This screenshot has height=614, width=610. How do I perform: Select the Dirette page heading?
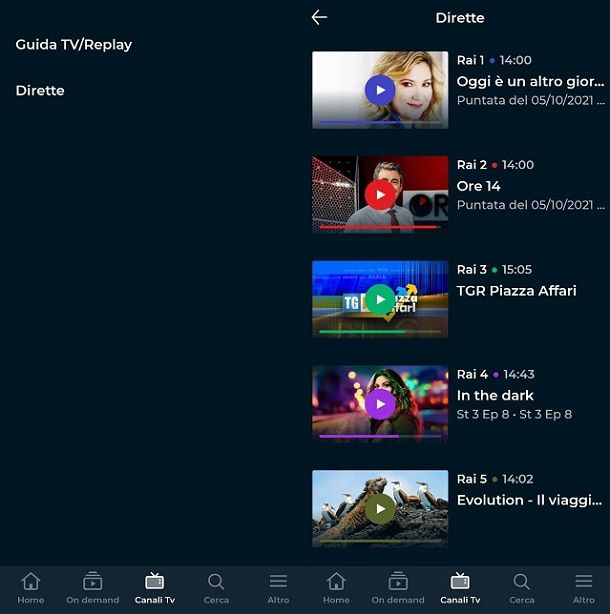point(460,18)
